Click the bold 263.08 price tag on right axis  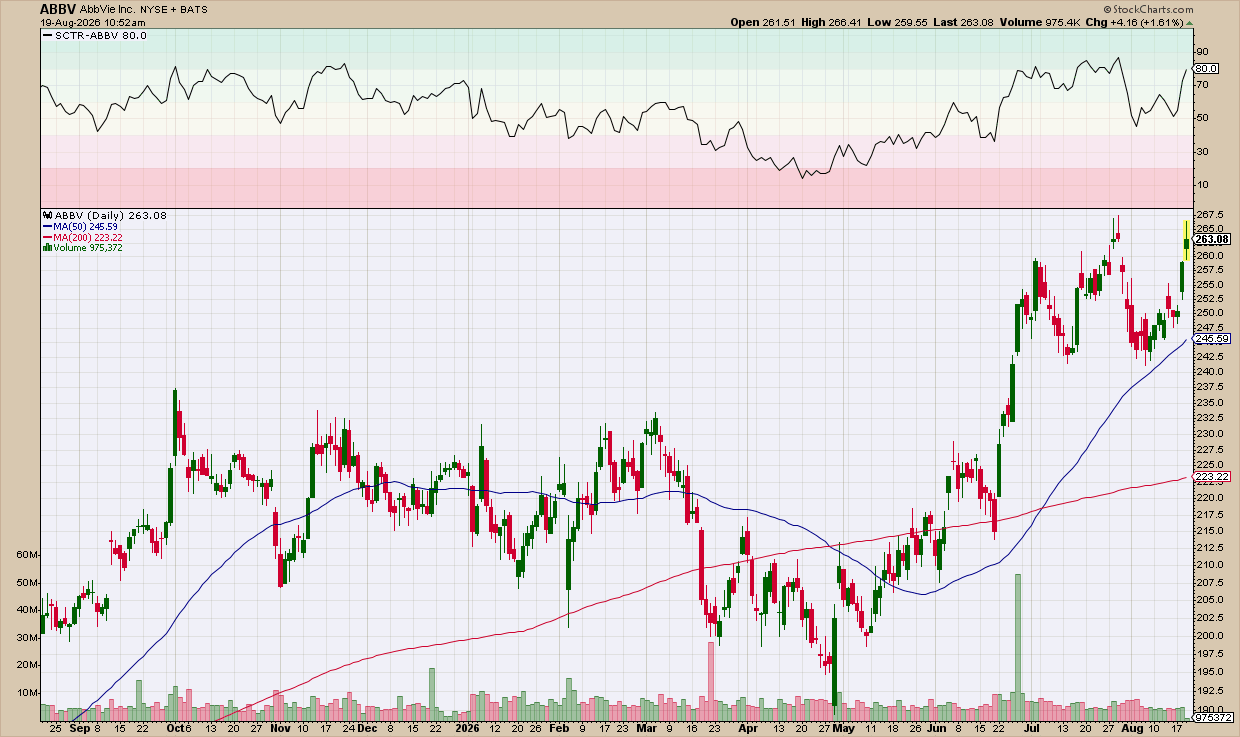point(1211,239)
